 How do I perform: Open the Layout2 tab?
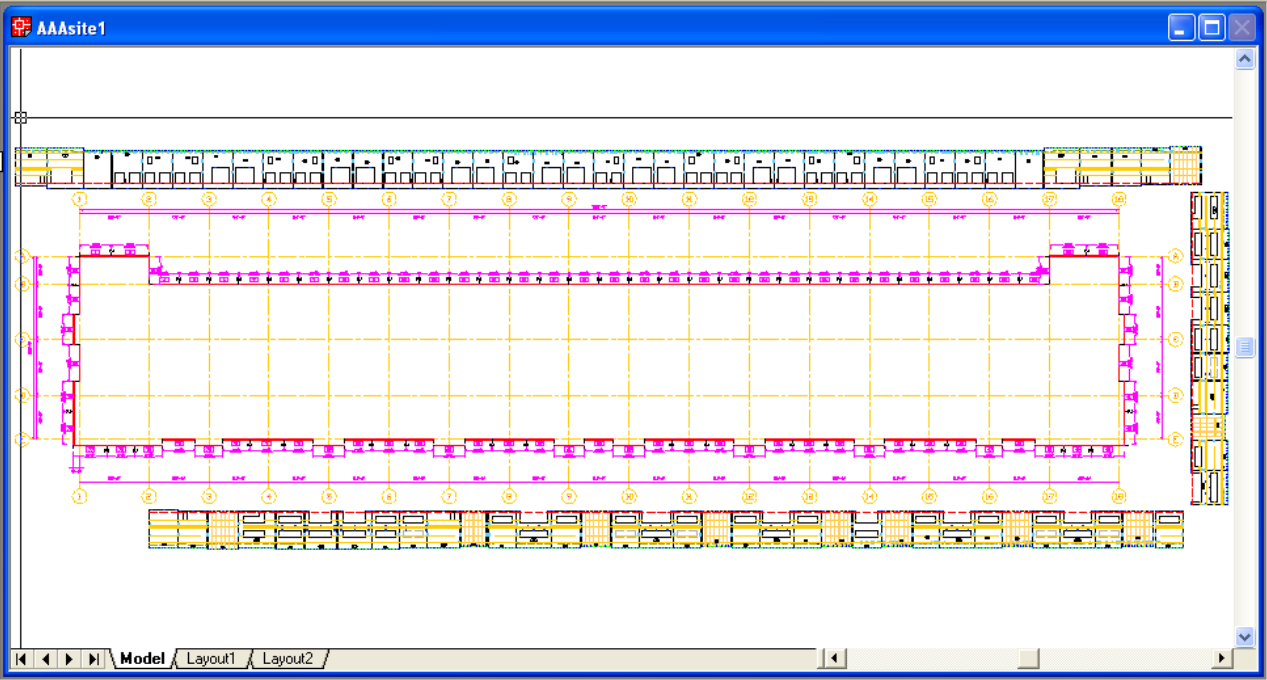287,659
